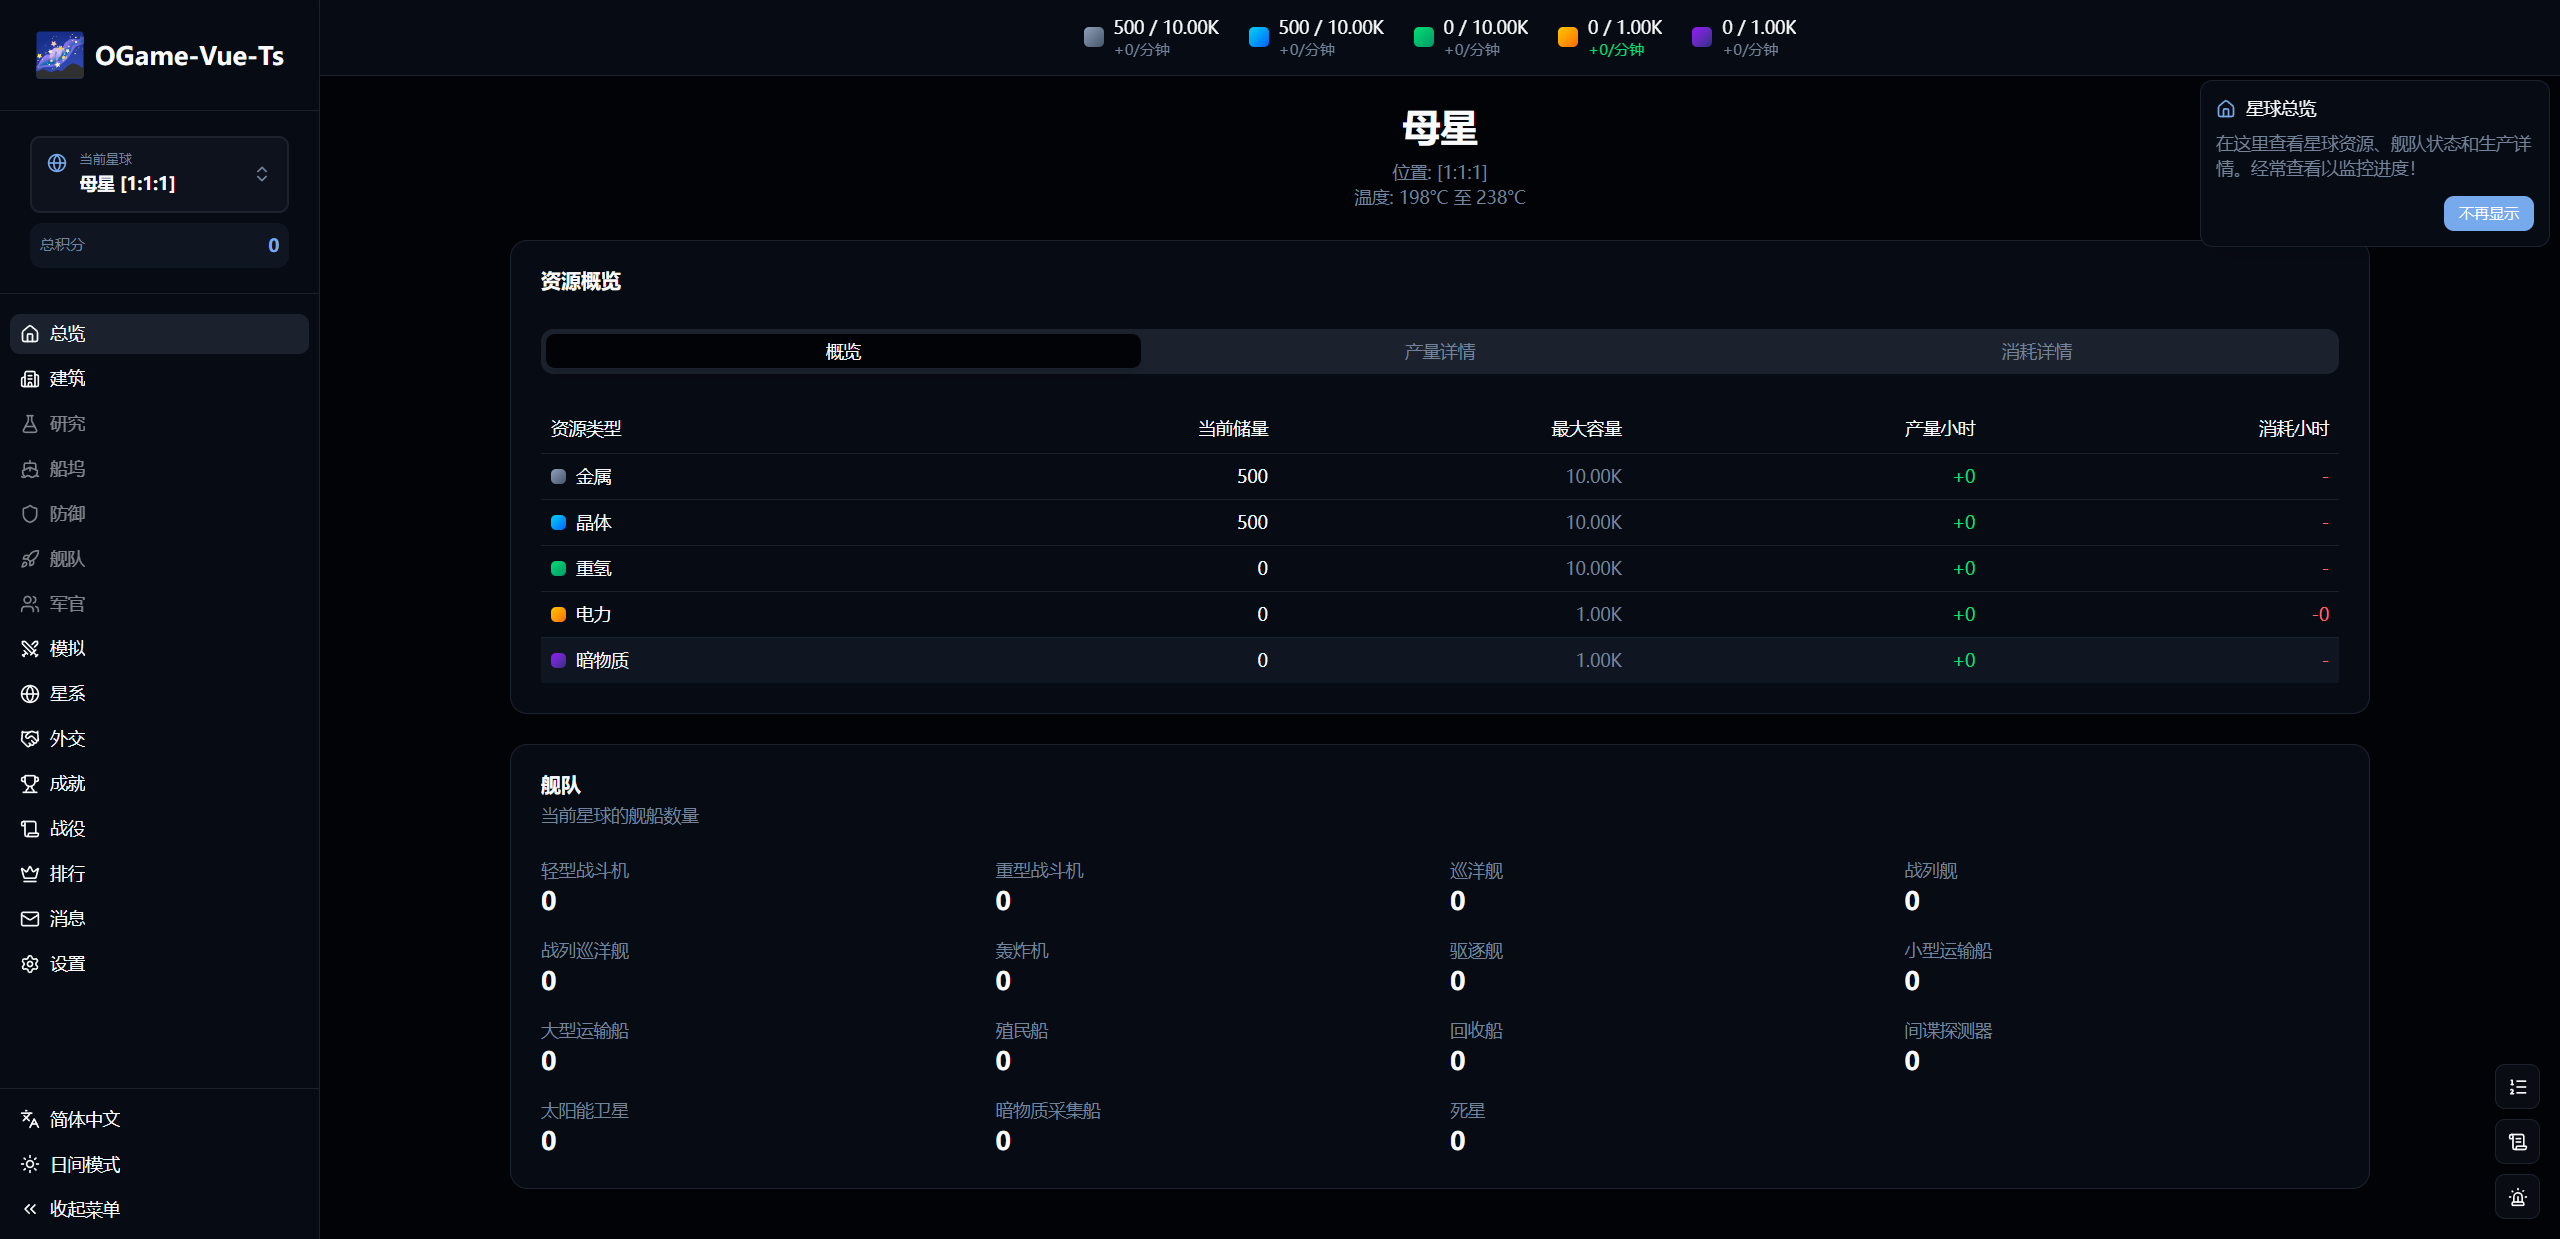Open the Settings (设置) menu item
This screenshot has width=2560, height=1239.
(67, 964)
